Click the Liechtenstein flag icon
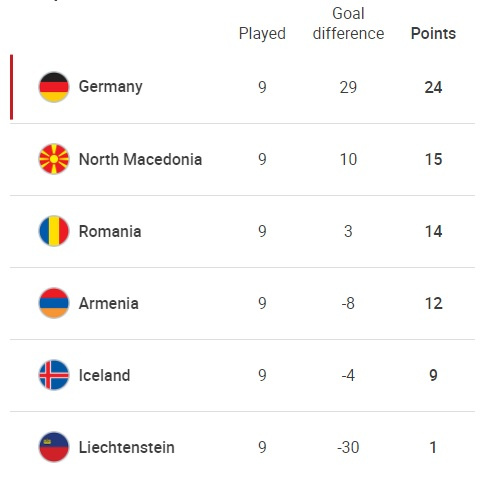Viewport: 481px width, 487px height. pyautogui.click(x=54, y=447)
